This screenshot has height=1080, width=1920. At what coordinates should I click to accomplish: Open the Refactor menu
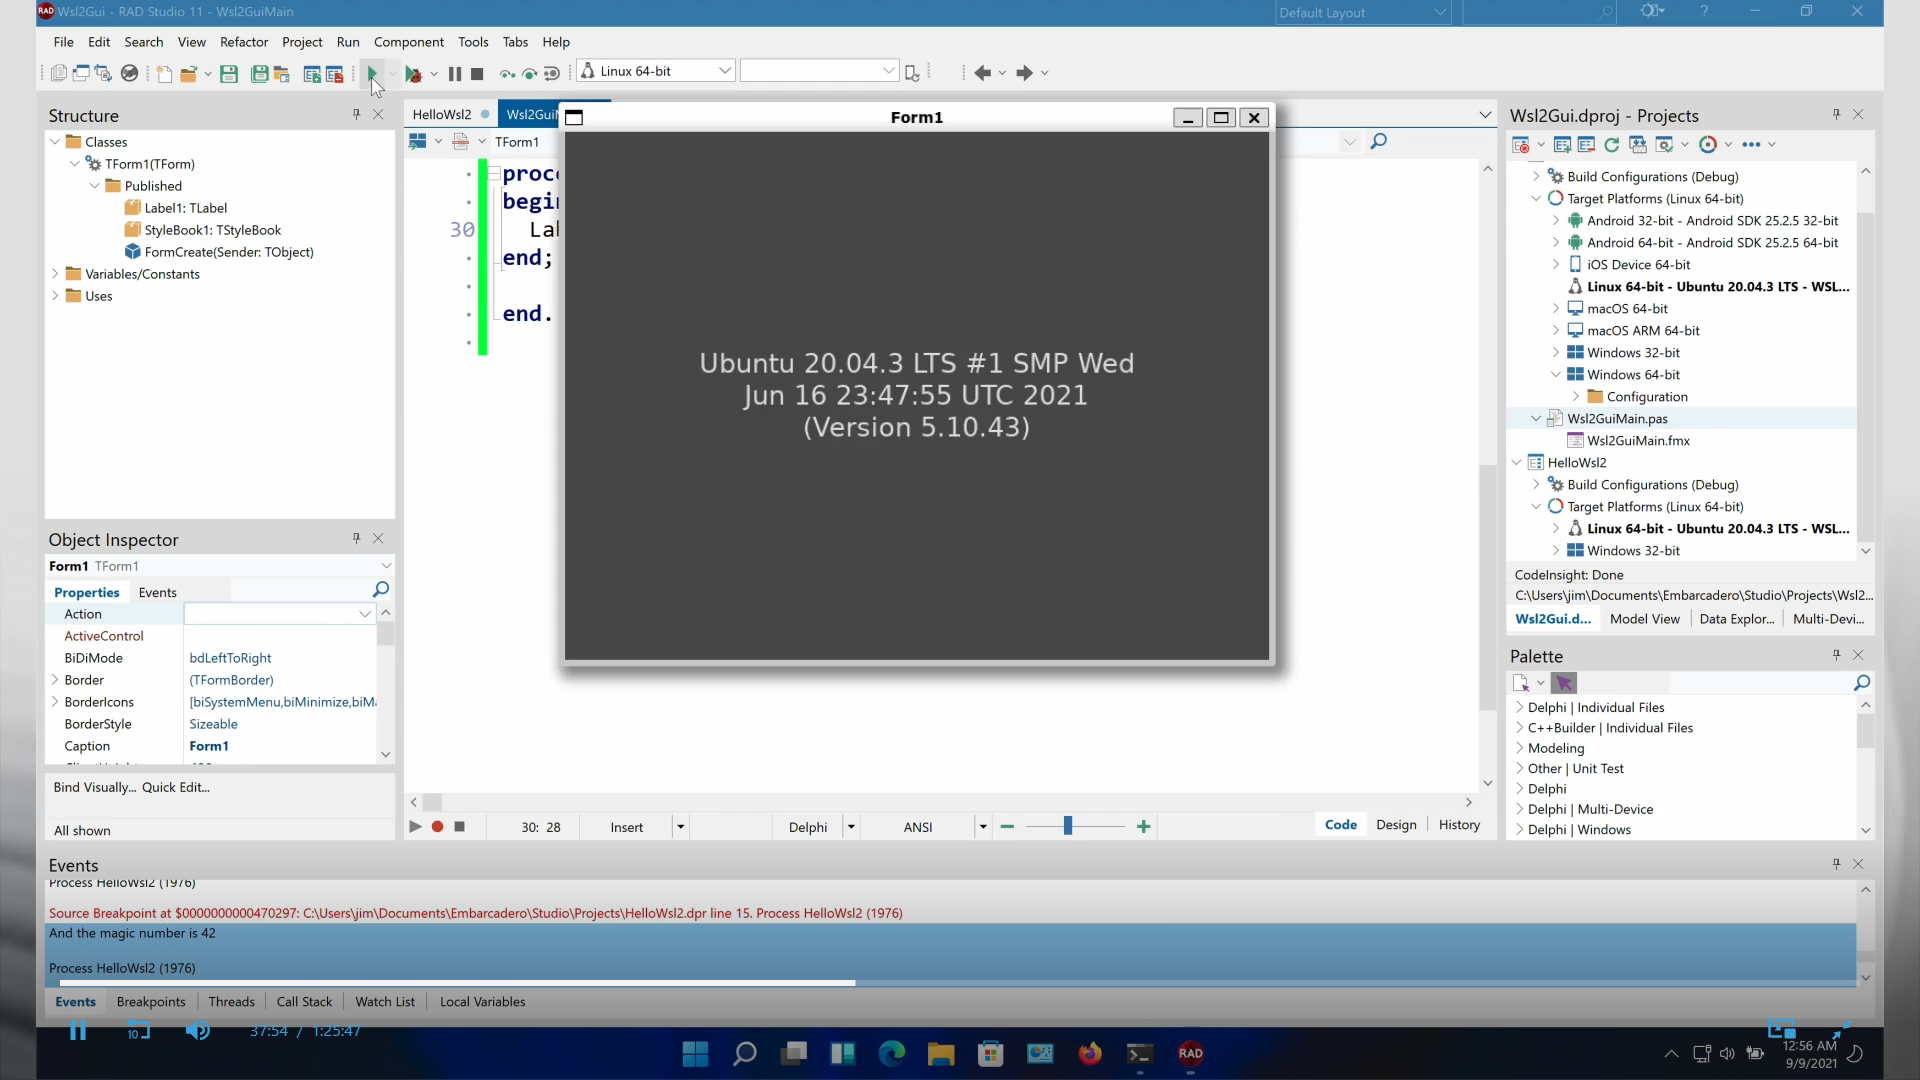tap(243, 42)
